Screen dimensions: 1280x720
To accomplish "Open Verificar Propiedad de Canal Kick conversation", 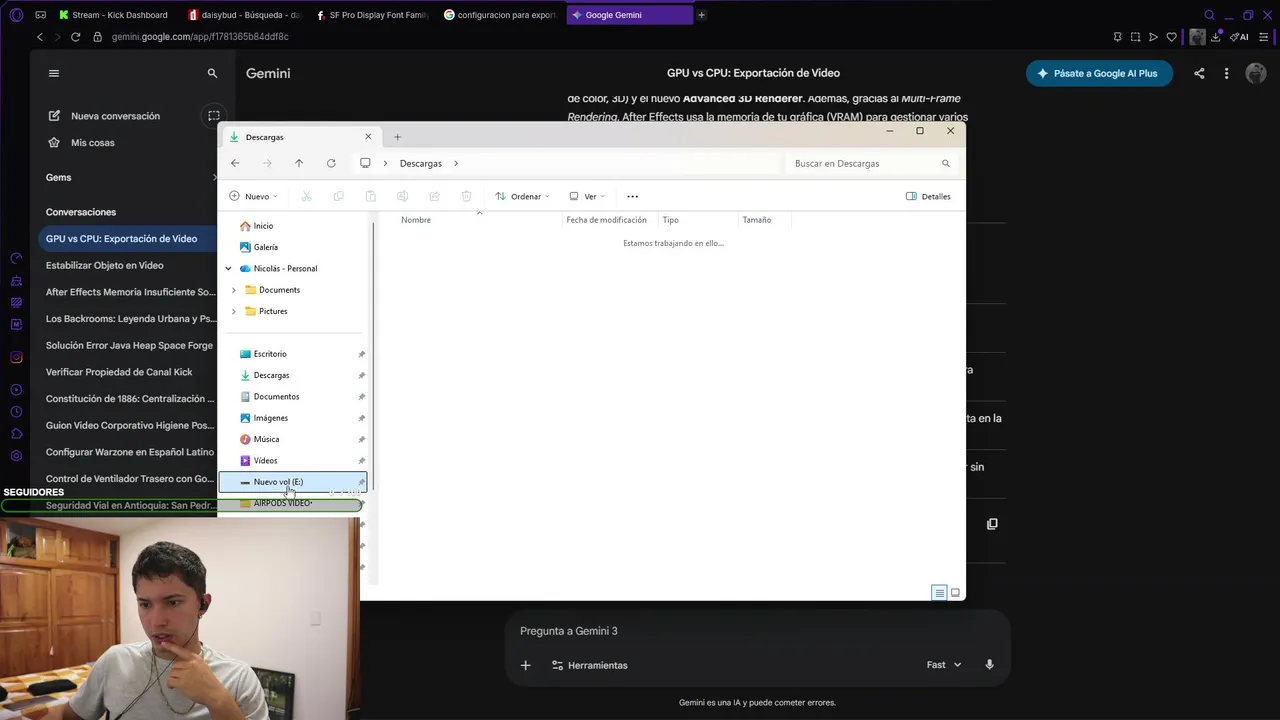I will coord(119,372).
